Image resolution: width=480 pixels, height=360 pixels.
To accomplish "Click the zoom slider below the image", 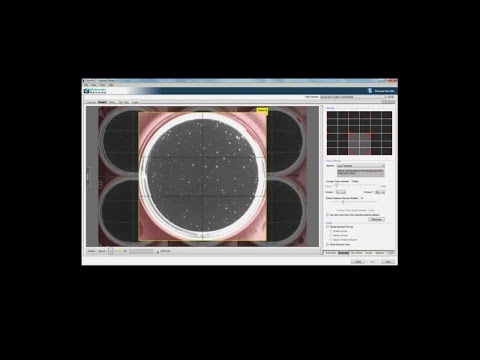I will pos(141,251).
